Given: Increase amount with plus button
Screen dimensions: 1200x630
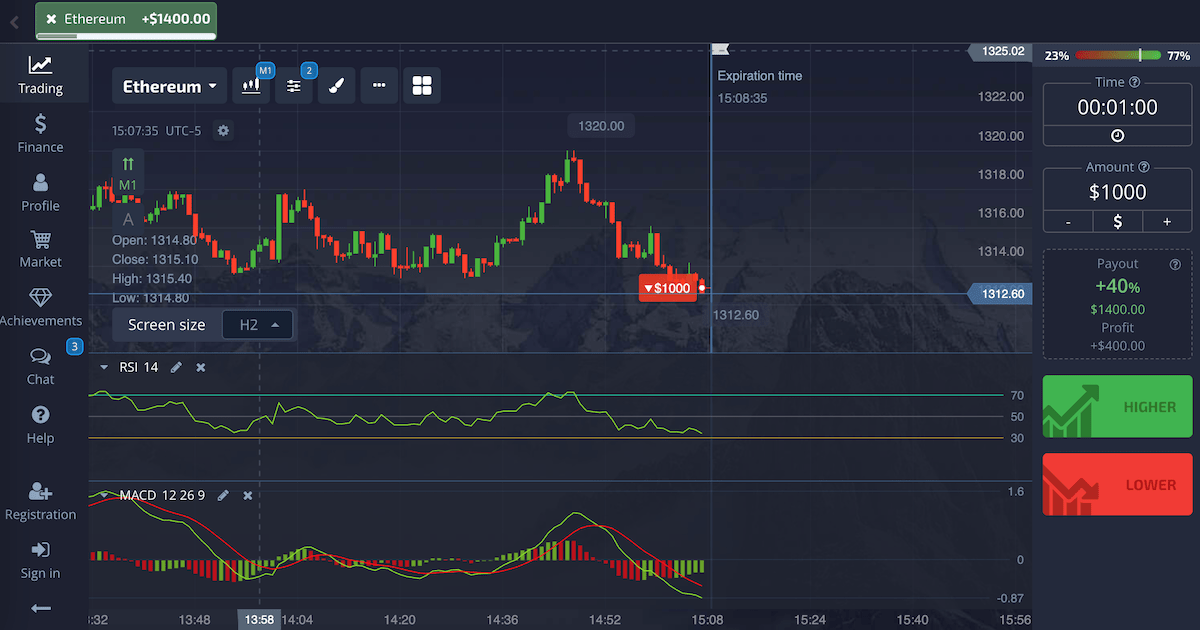Looking at the screenshot, I should (x=1167, y=222).
